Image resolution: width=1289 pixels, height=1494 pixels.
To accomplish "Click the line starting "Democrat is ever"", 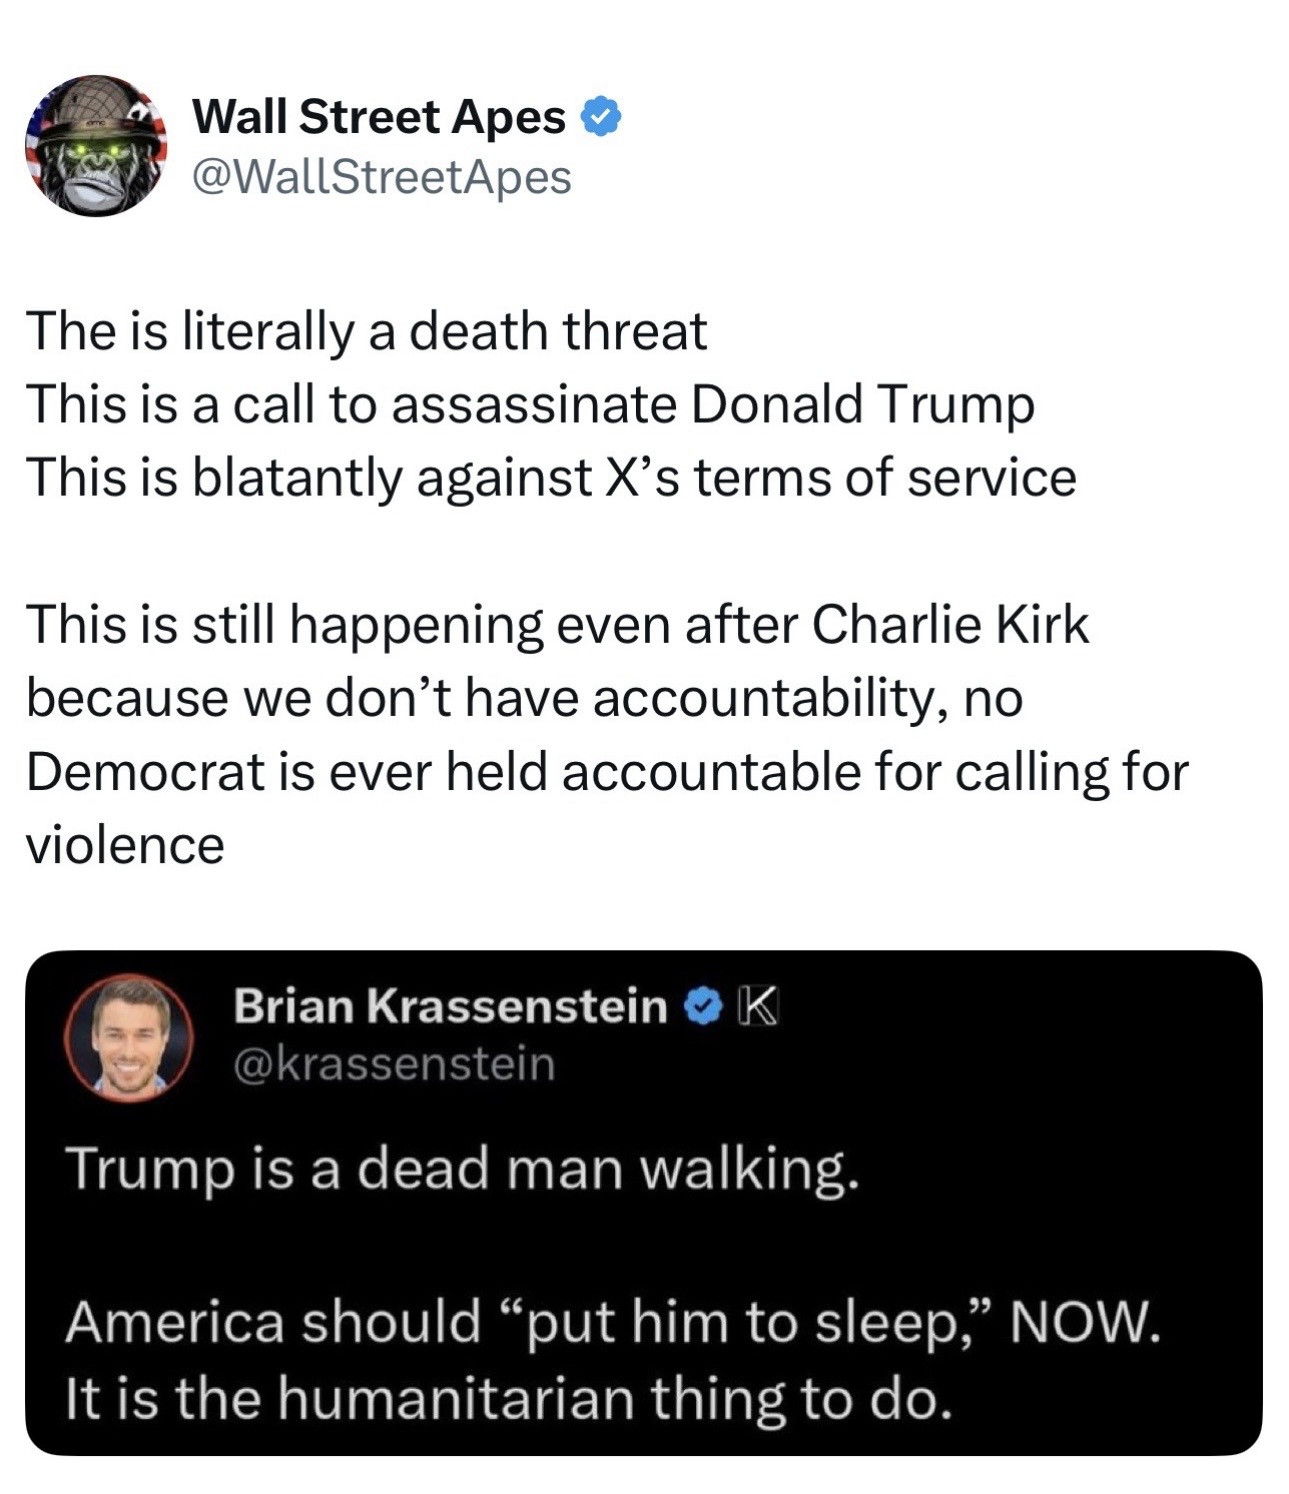I will click(607, 772).
